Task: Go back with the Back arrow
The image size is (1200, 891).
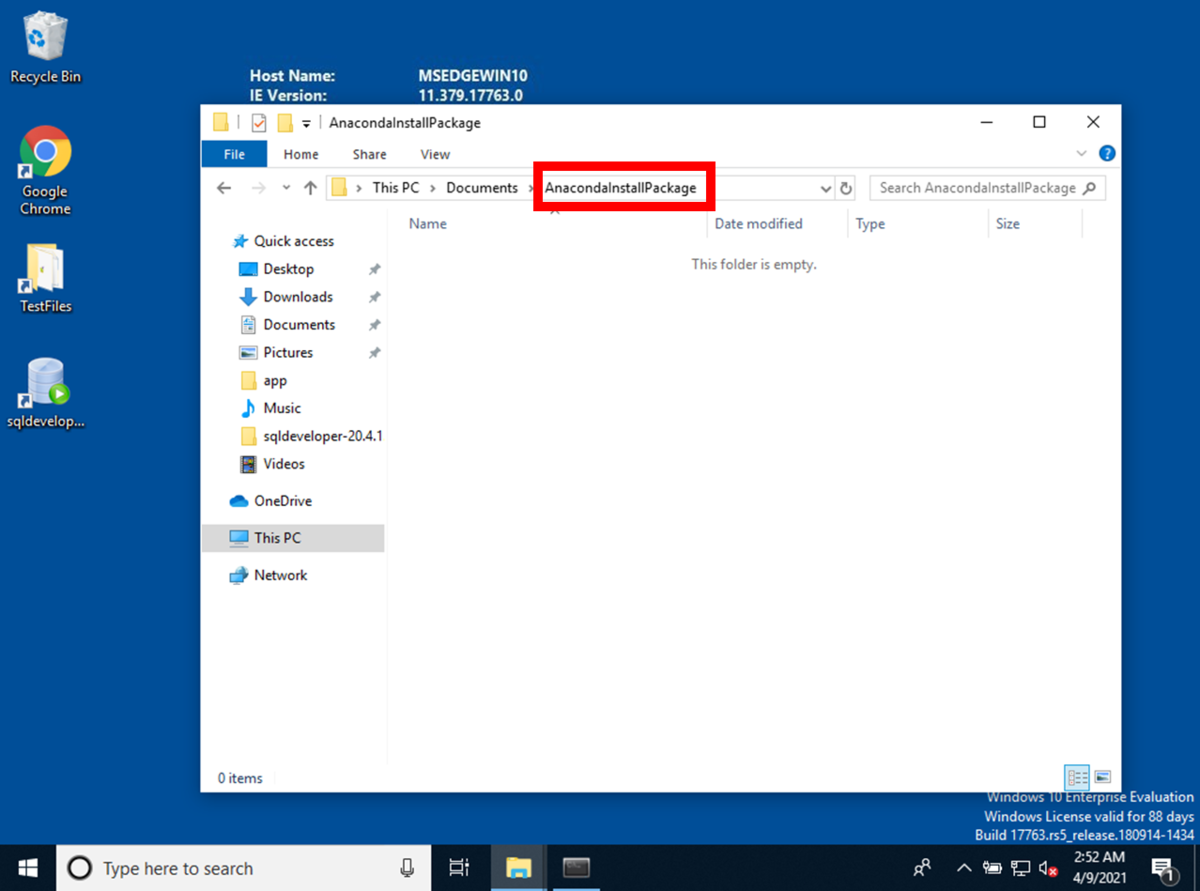Action: (224, 188)
